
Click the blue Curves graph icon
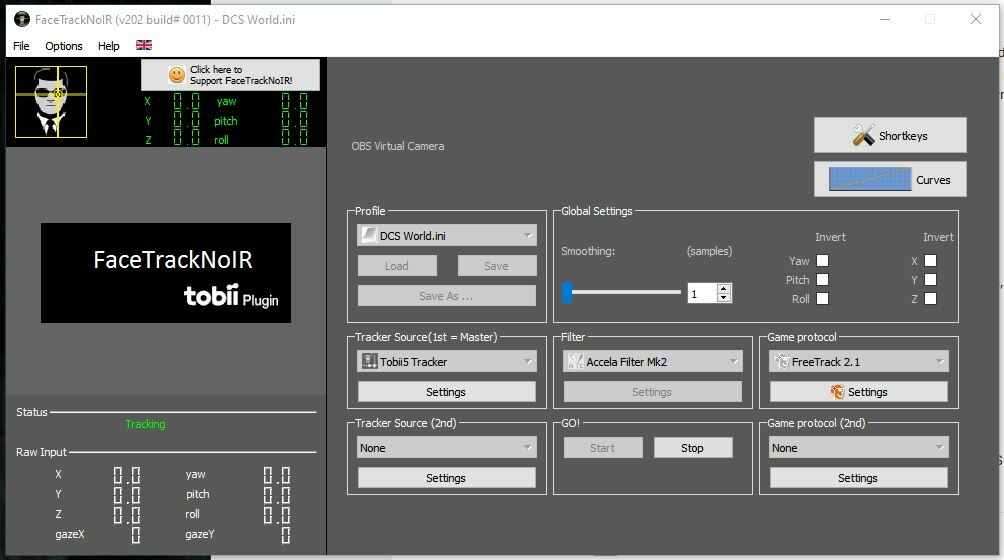(870, 179)
